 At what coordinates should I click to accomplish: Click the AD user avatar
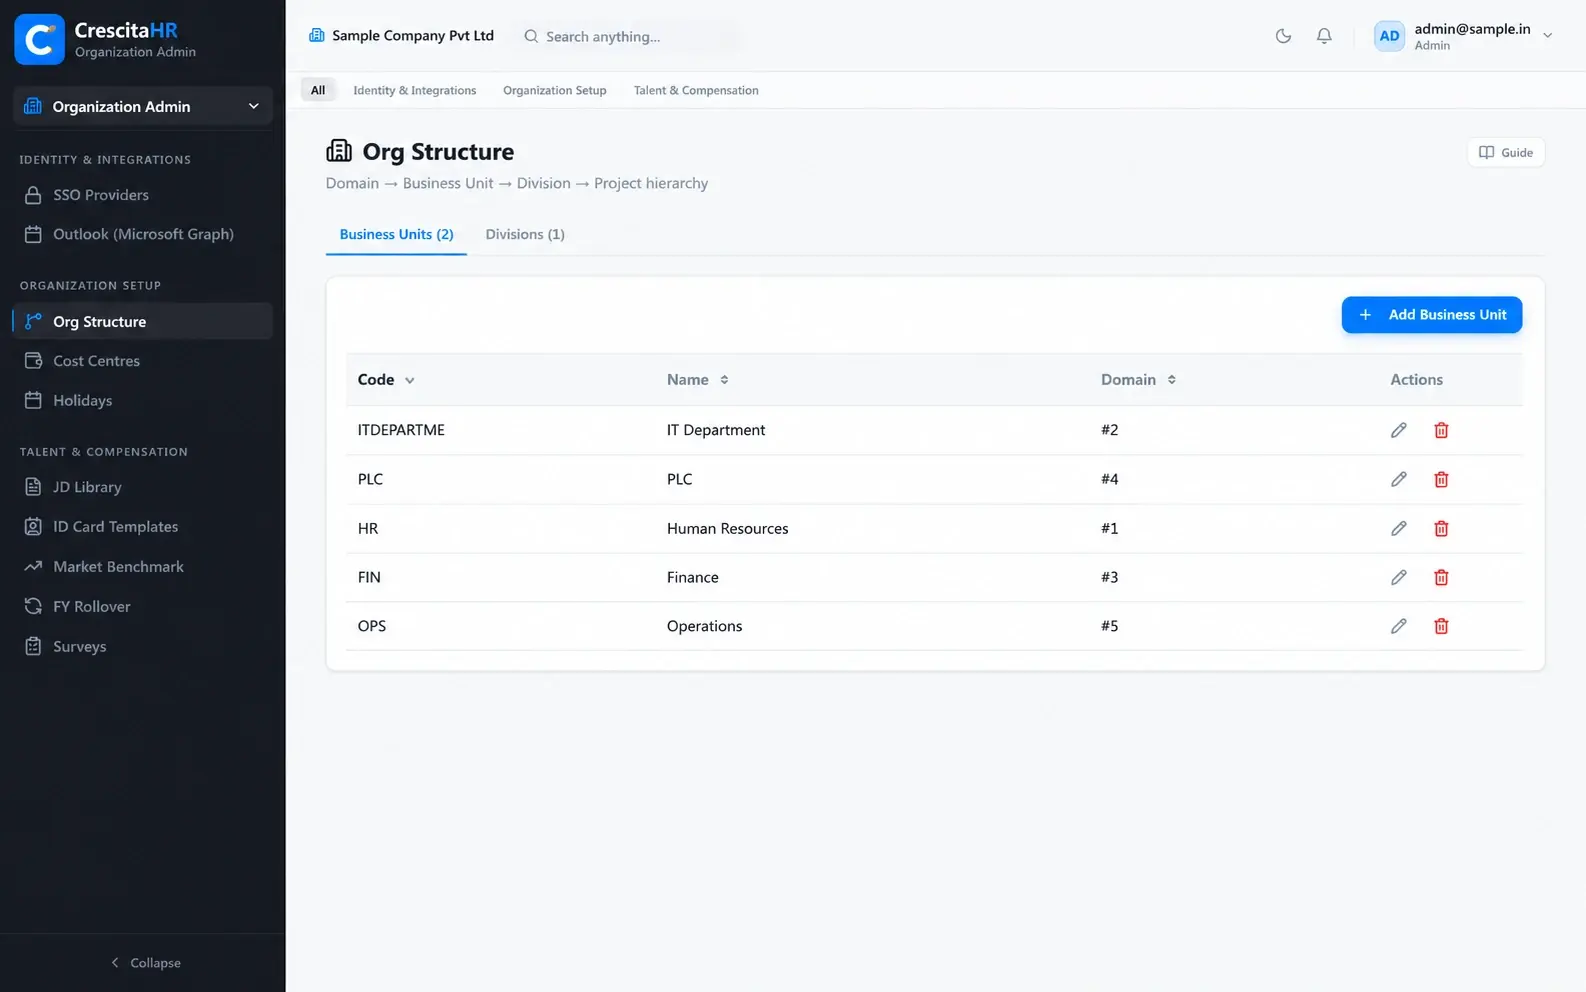pos(1389,36)
